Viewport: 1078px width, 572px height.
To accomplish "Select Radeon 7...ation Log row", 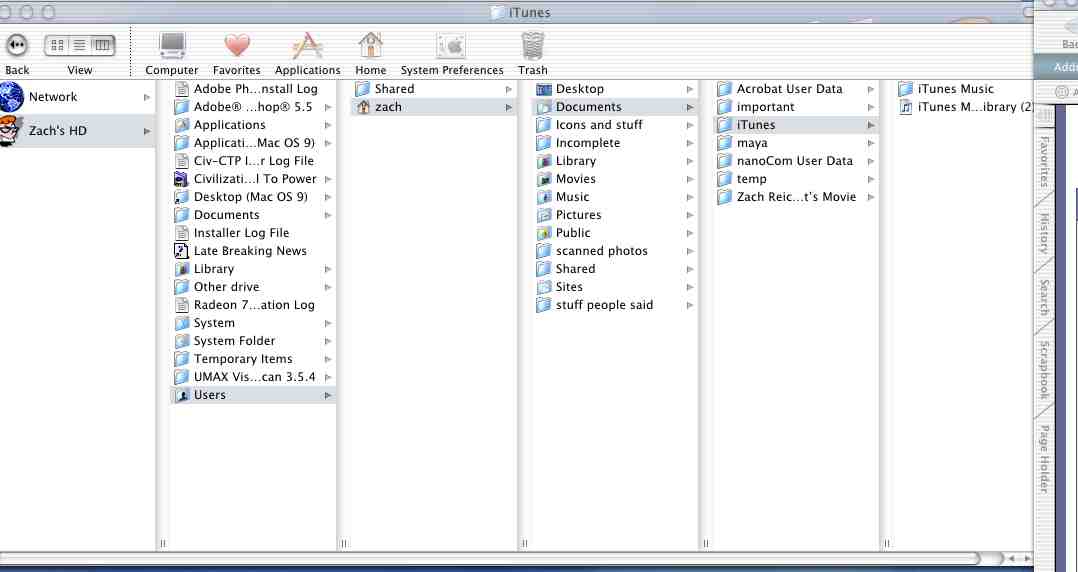I will tap(252, 305).
